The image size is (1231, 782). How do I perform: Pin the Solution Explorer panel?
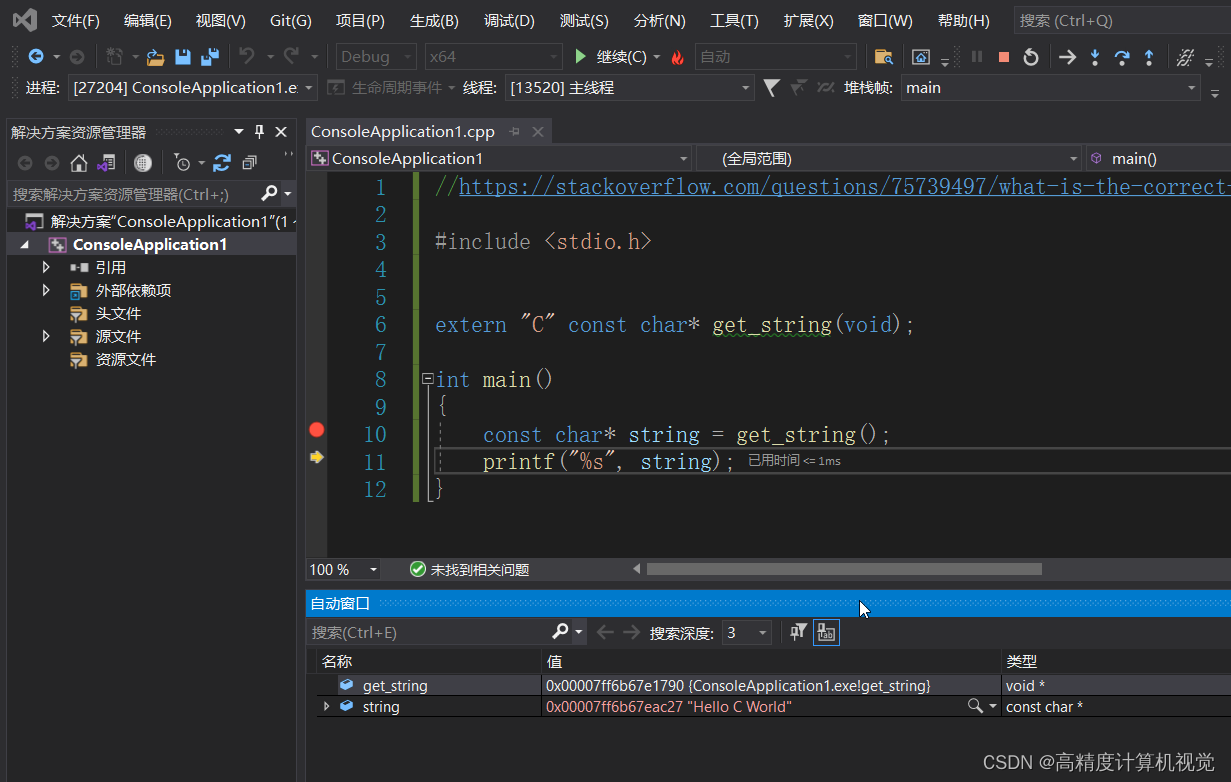[260, 131]
